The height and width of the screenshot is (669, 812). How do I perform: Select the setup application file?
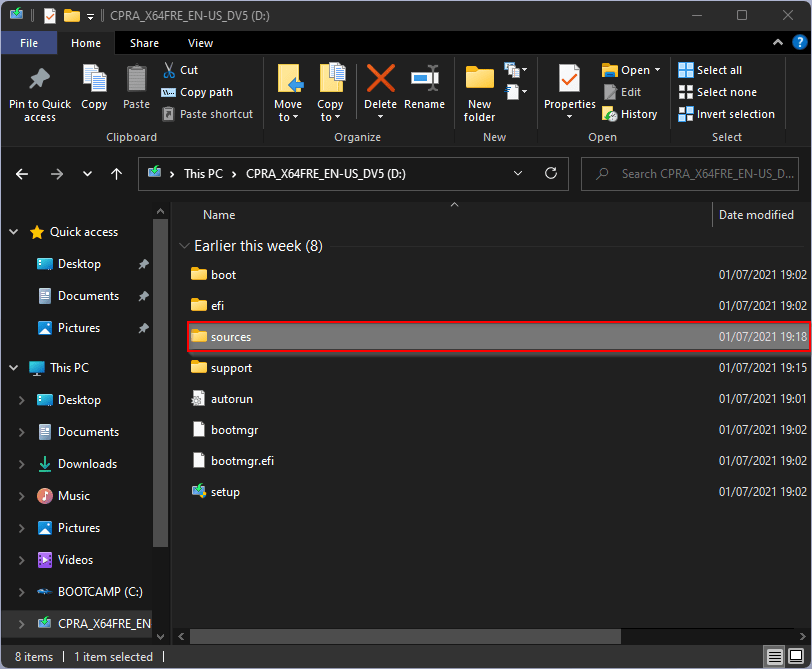coord(499,492)
